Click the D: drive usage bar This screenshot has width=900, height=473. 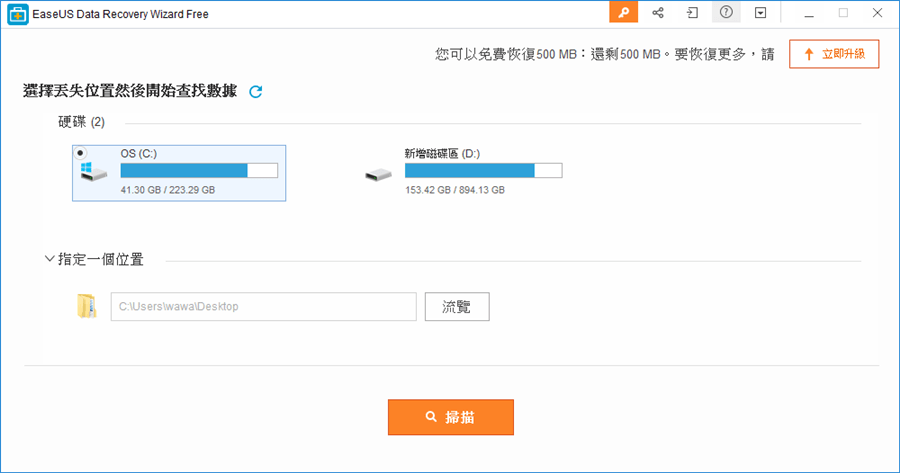point(483,170)
